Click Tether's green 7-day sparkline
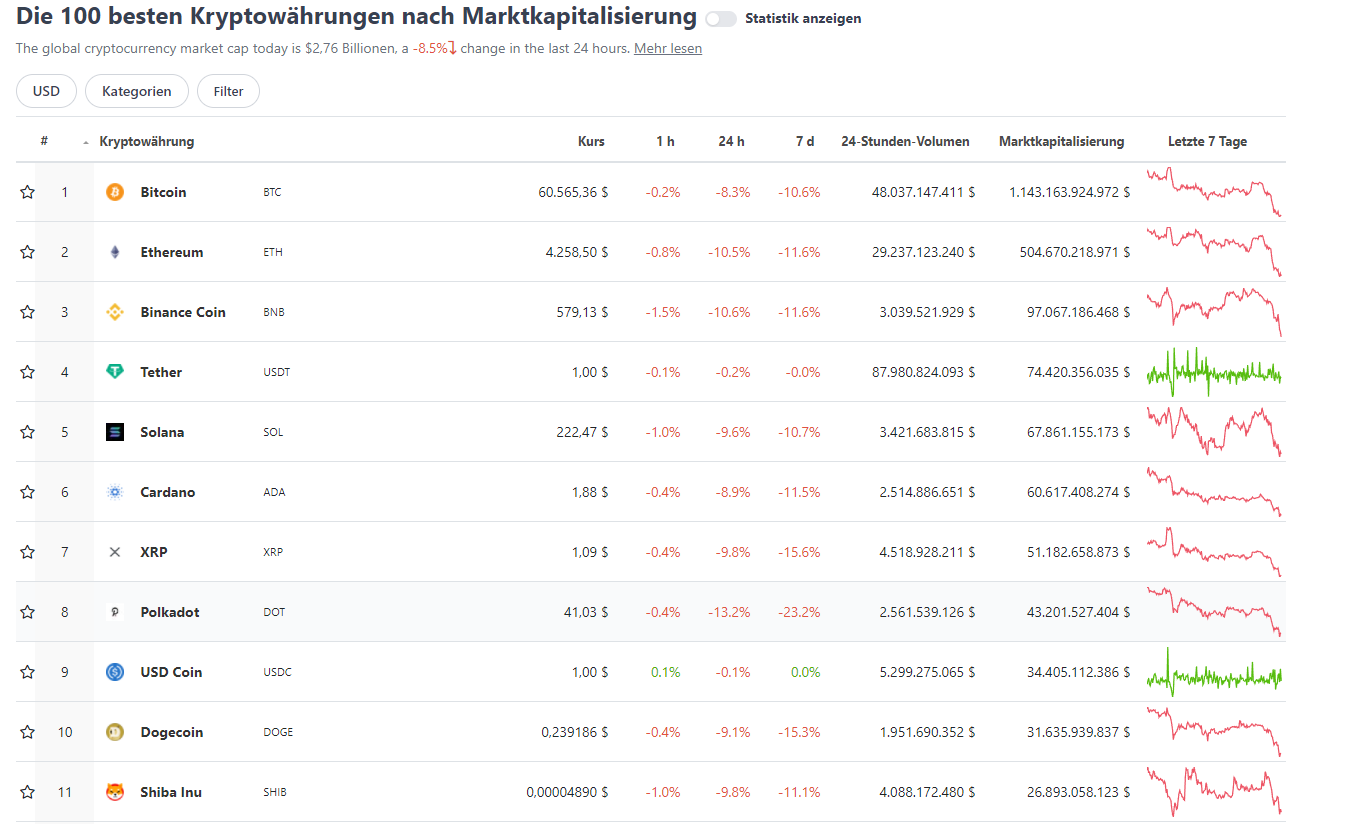Image resolution: width=1369 pixels, height=824 pixels. tap(1214, 372)
